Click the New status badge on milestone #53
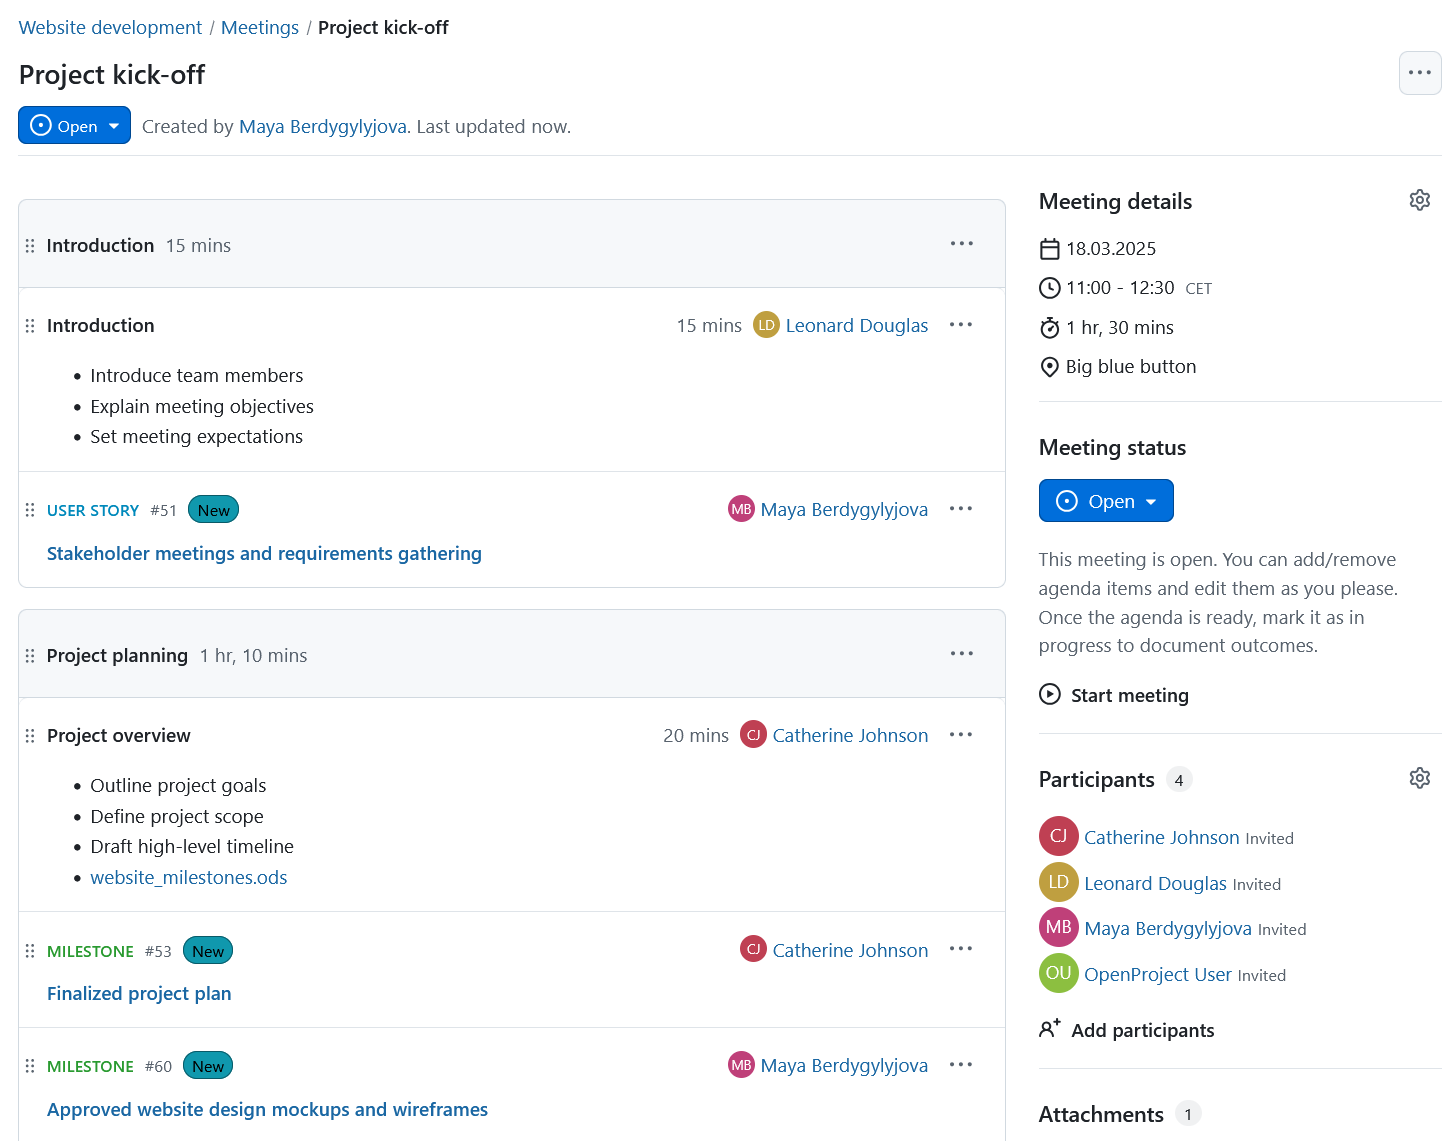 (x=207, y=950)
